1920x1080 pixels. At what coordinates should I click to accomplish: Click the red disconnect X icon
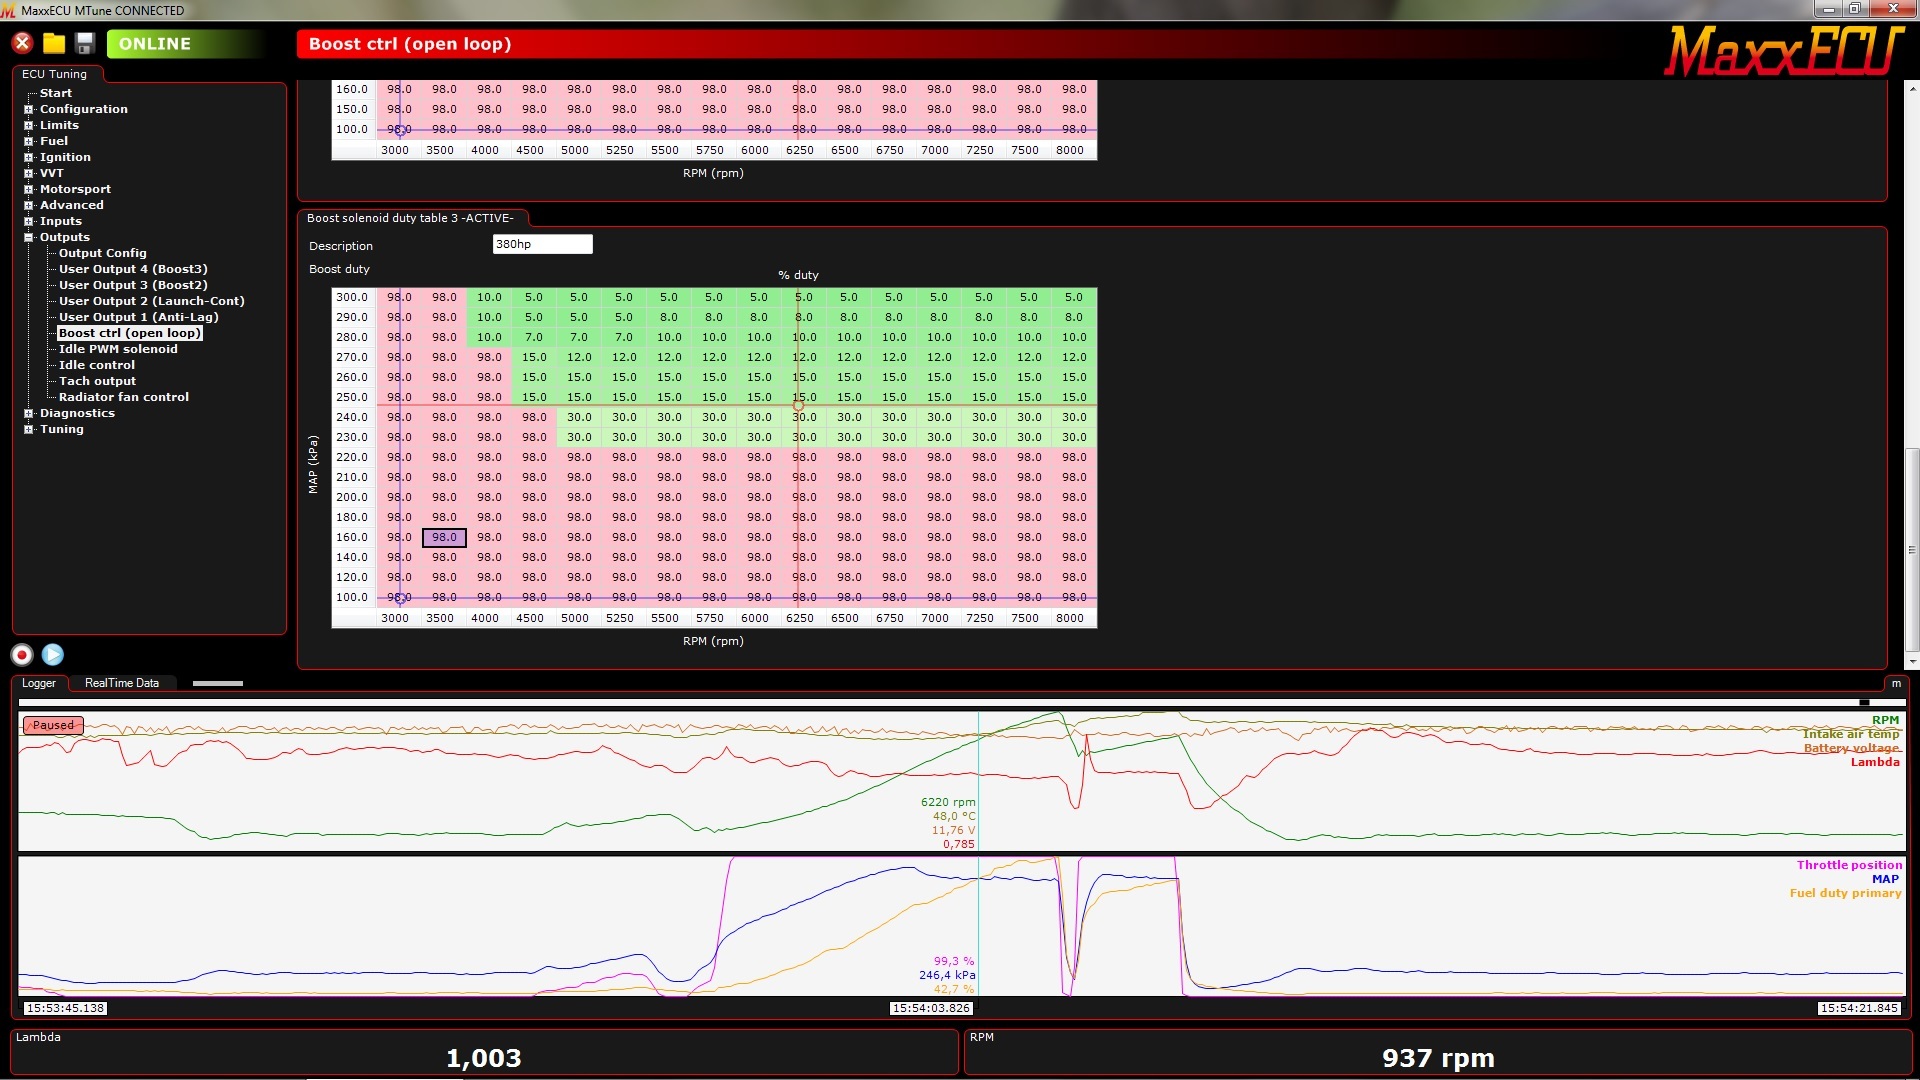coord(22,43)
